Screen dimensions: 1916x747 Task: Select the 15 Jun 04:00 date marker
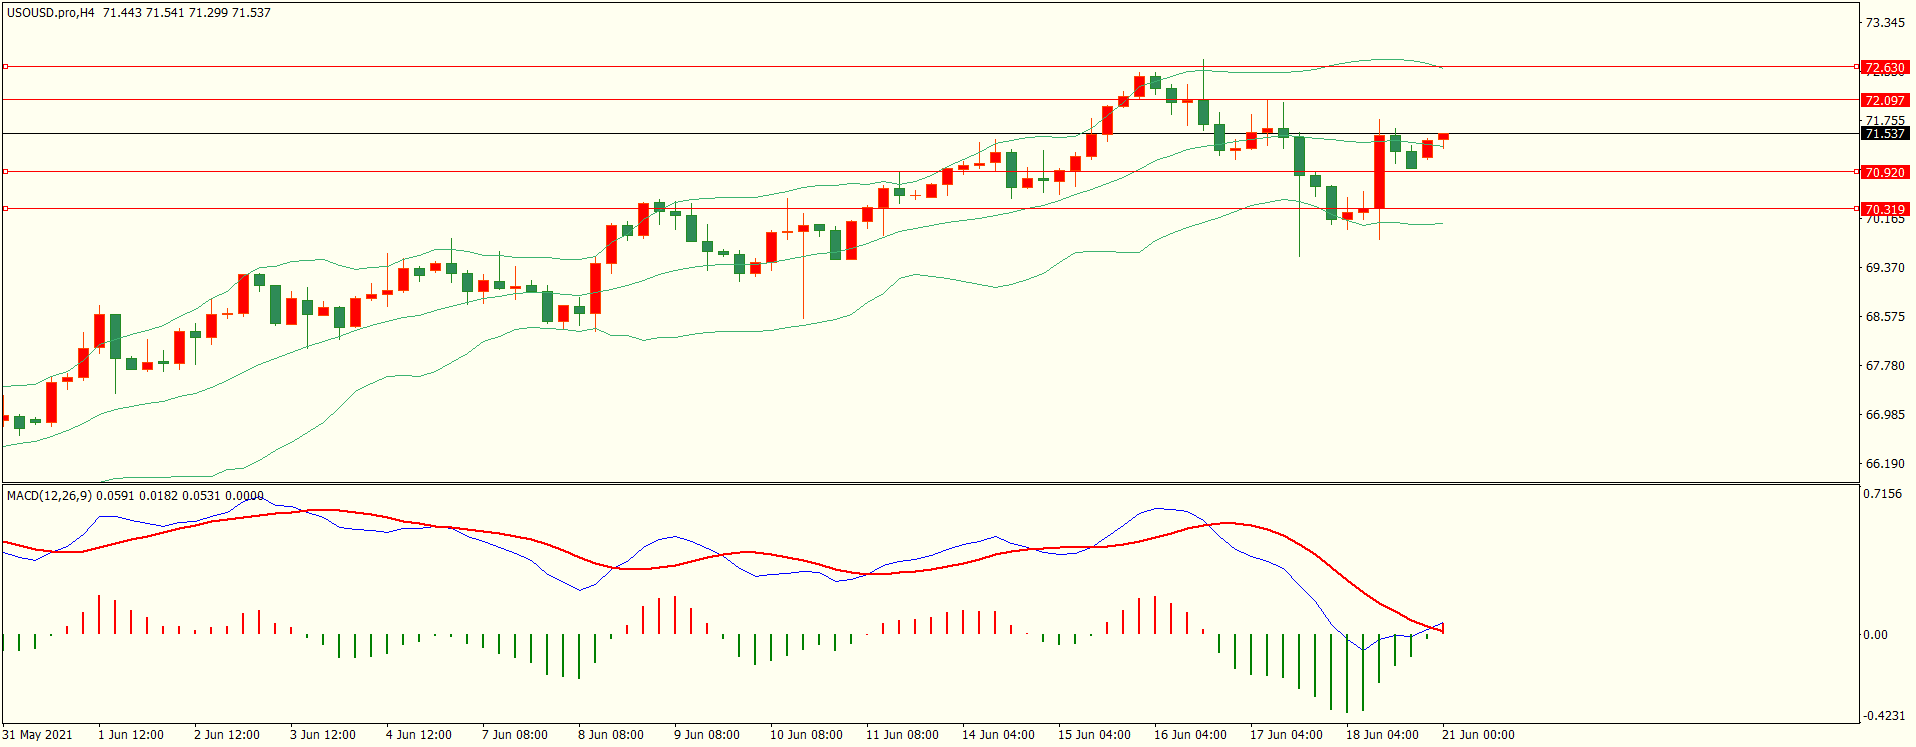point(1094,735)
